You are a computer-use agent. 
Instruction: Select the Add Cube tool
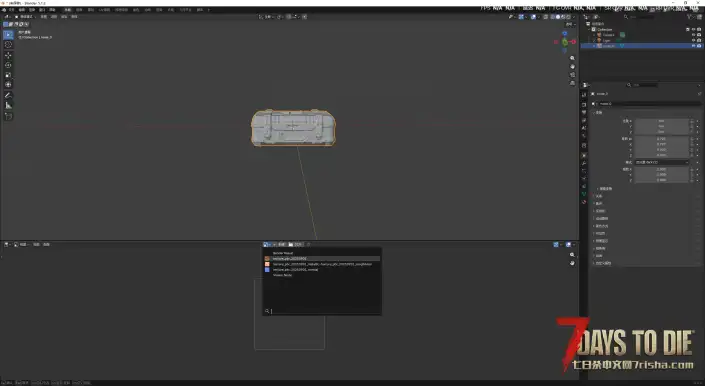pos(8,116)
